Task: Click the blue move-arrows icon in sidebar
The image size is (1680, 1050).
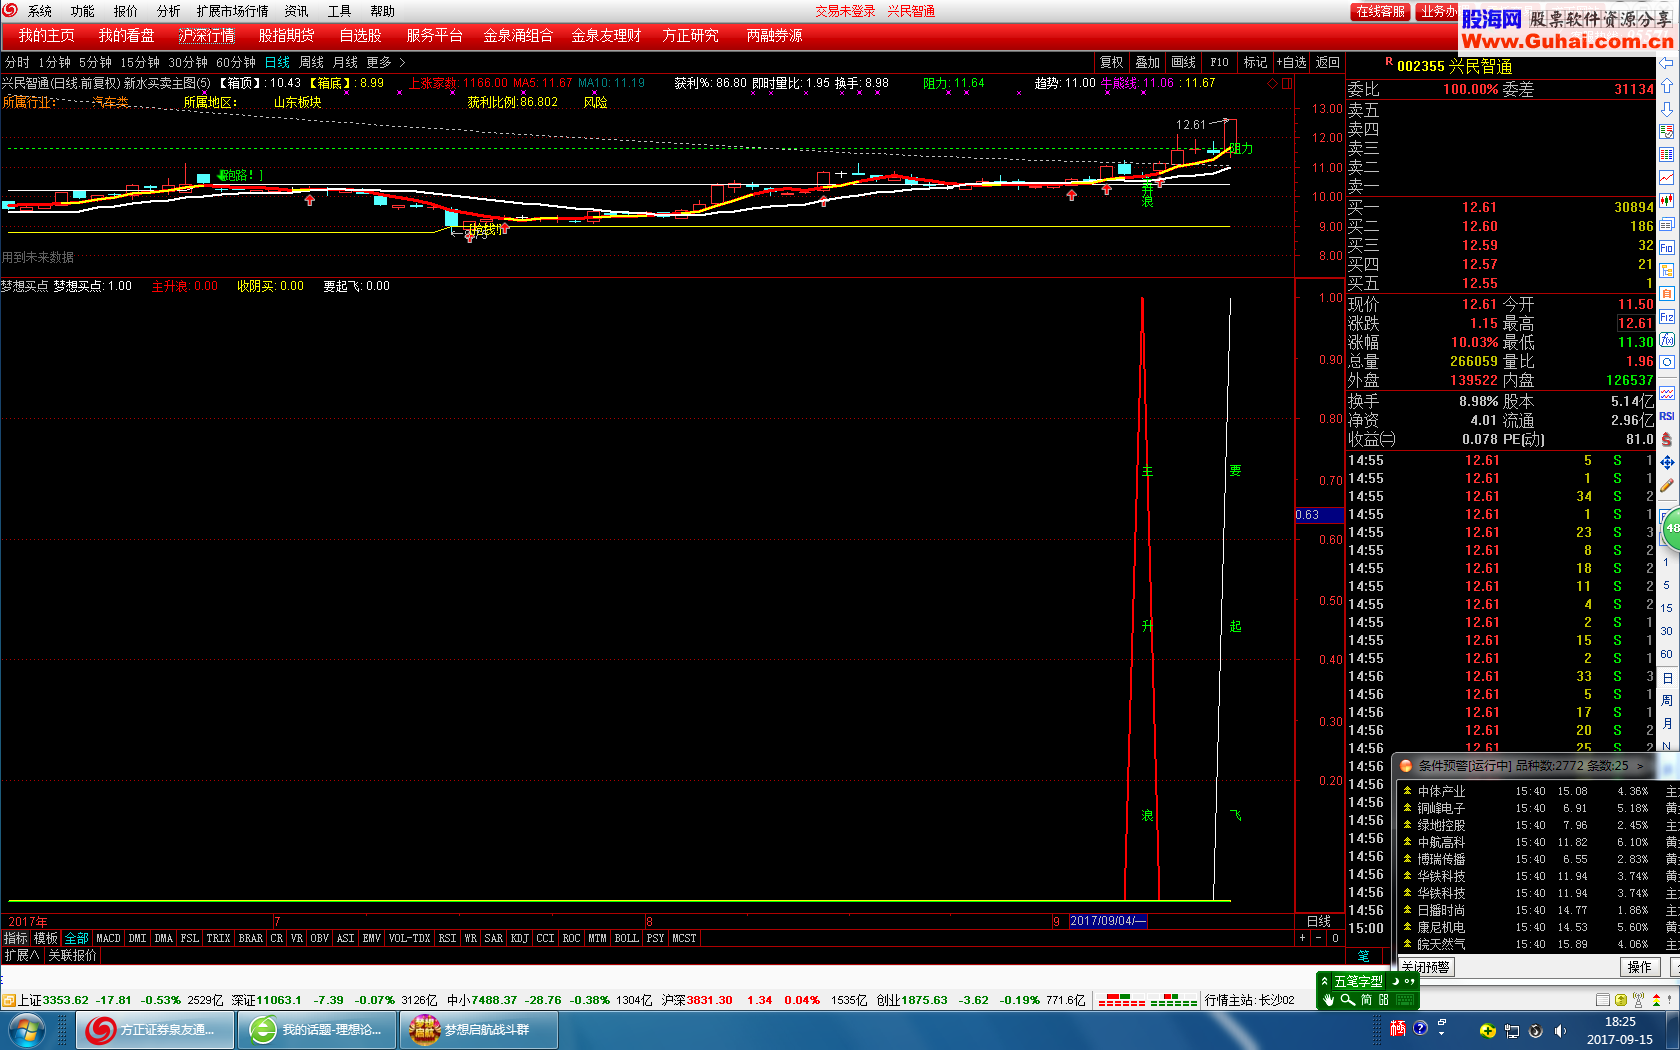Action: pos(1666,462)
